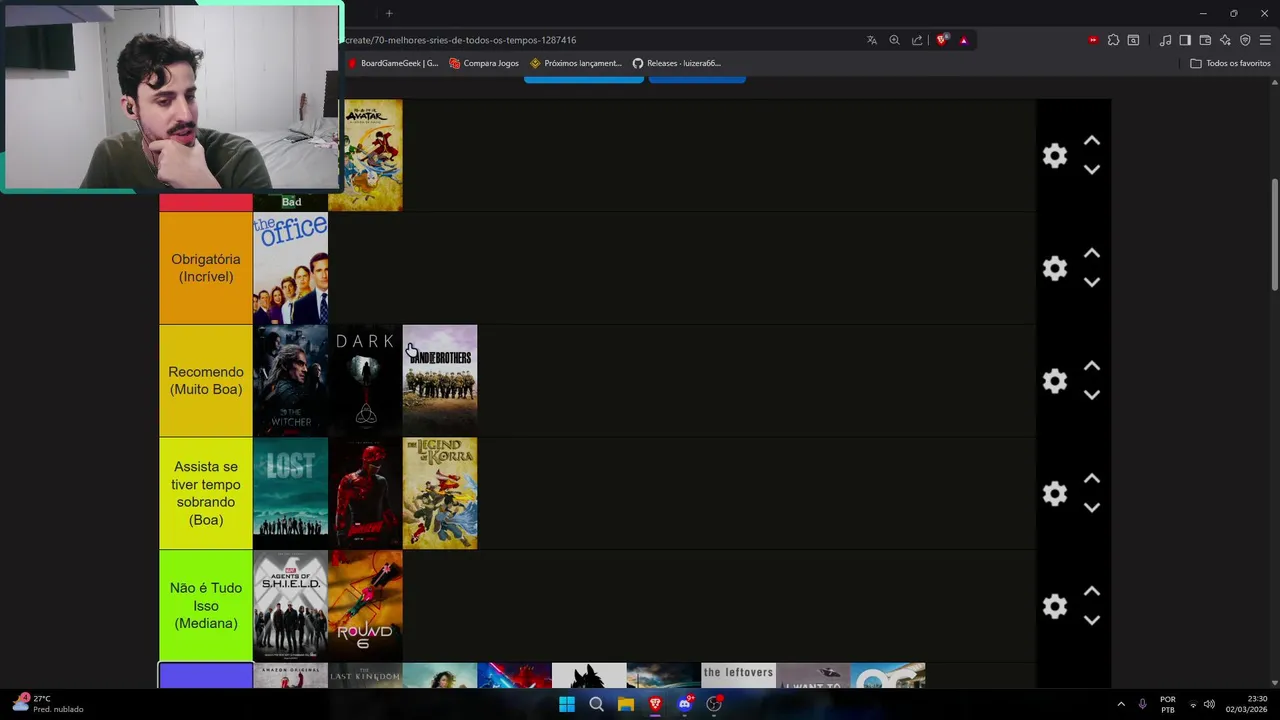The height and width of the screenshot is (720, 1280).
Task: Open the Brave Shields lion icon
Action: click(x=941, y=40)
